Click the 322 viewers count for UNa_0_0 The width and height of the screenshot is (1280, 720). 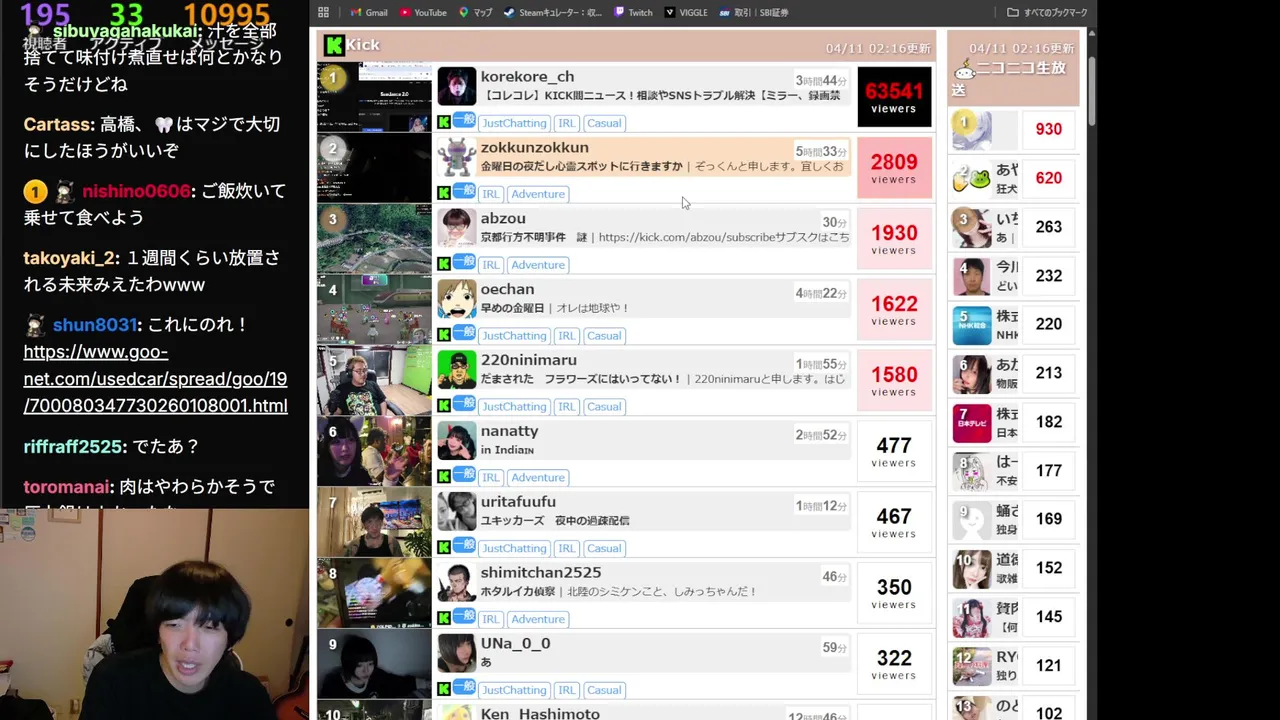894,664
